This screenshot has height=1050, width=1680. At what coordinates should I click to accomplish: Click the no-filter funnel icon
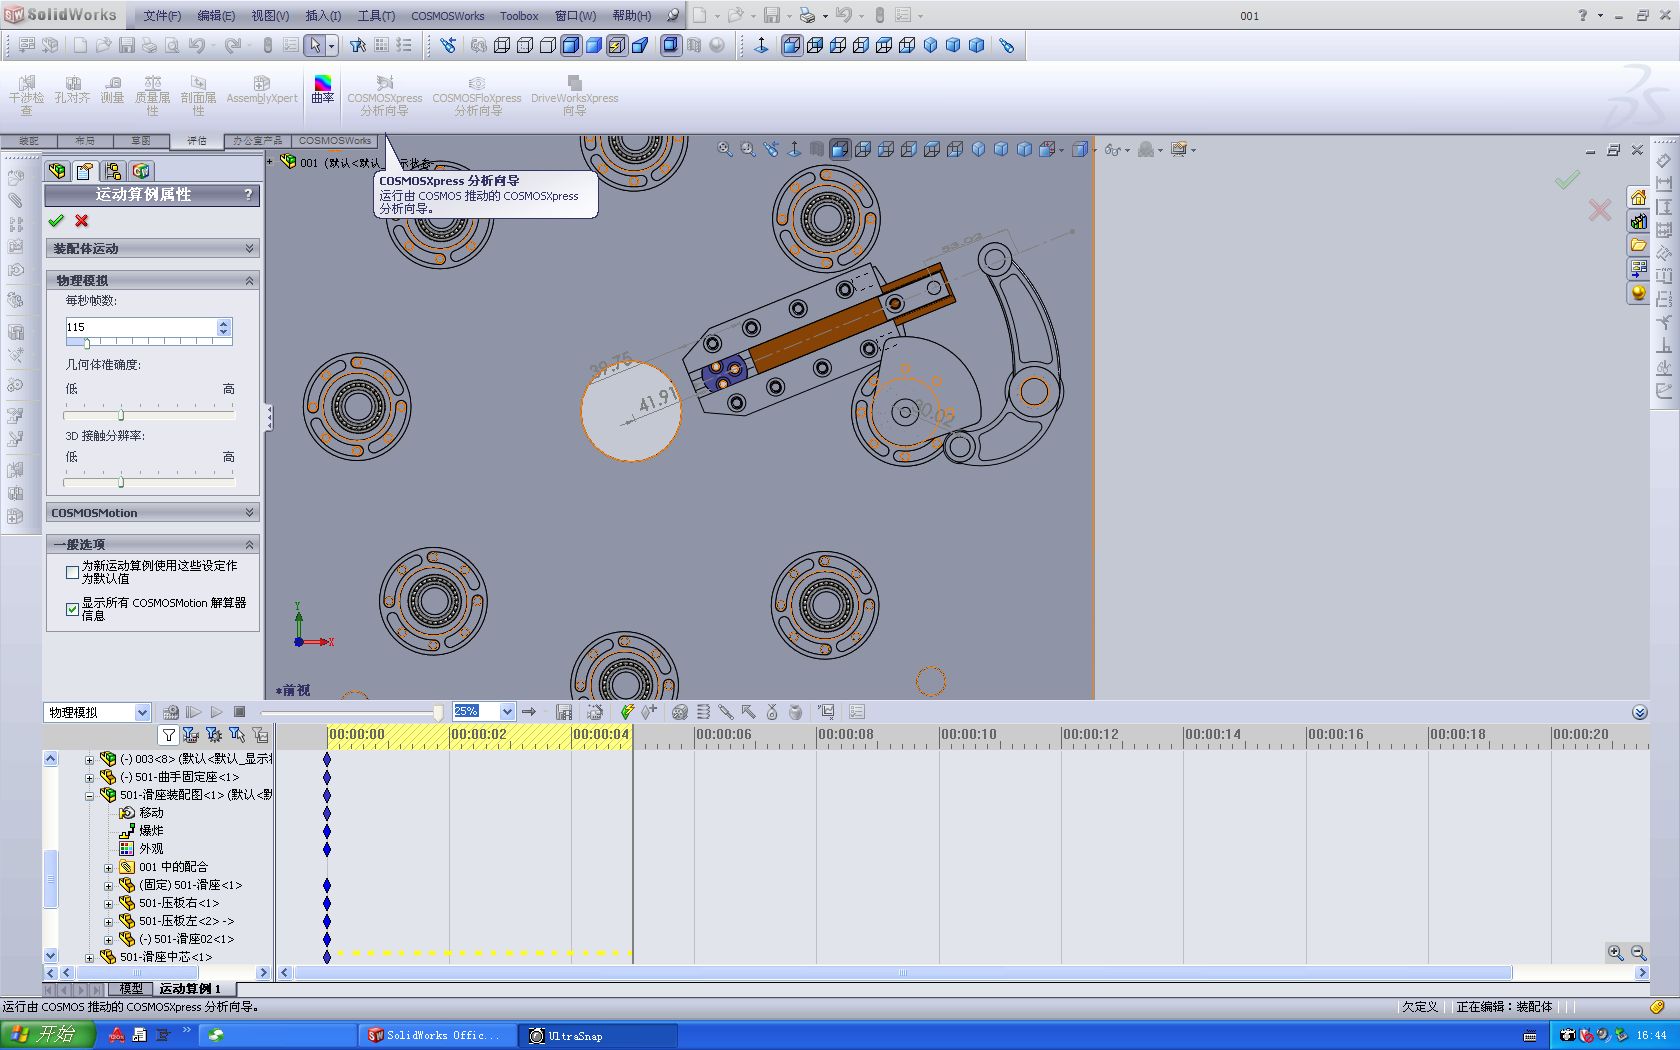point(169,735)
